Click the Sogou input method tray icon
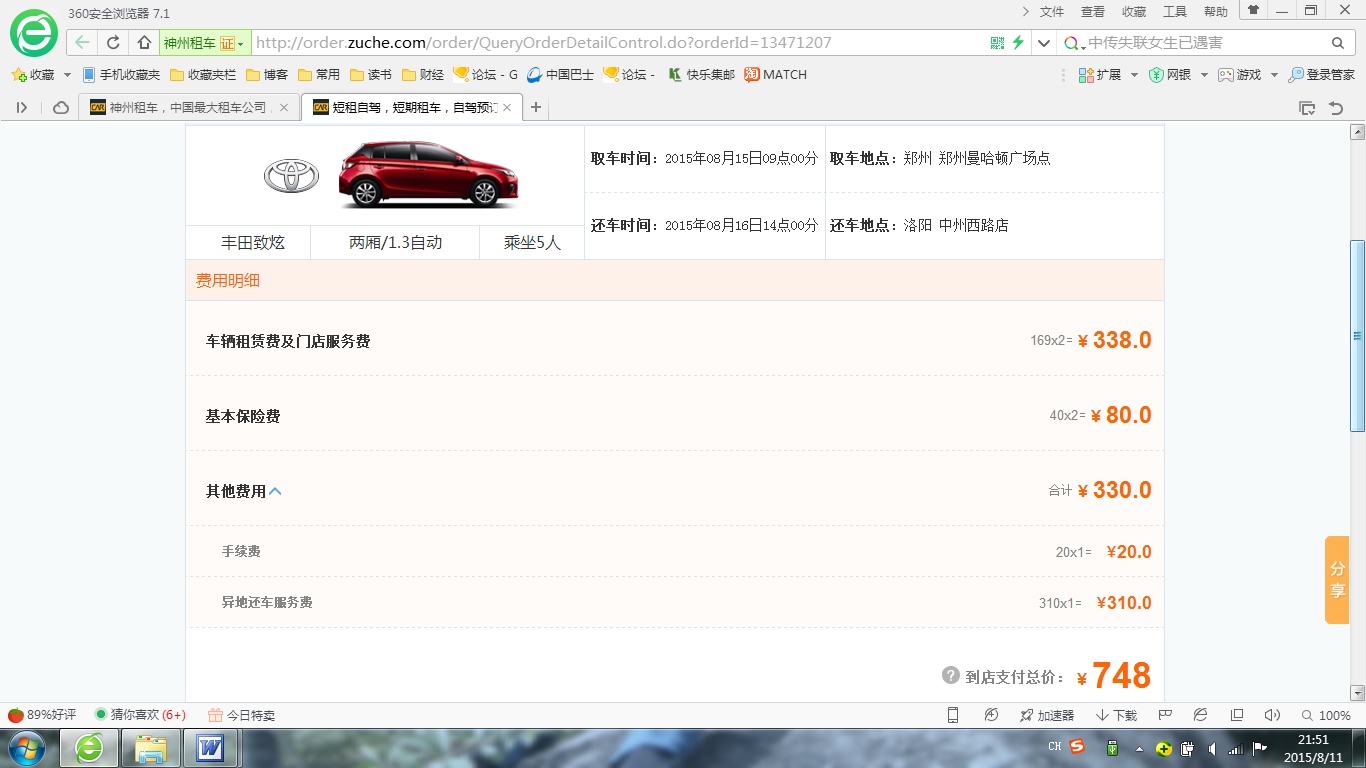The width and height of the screenshot is (1366, 768). [1077, 747]
